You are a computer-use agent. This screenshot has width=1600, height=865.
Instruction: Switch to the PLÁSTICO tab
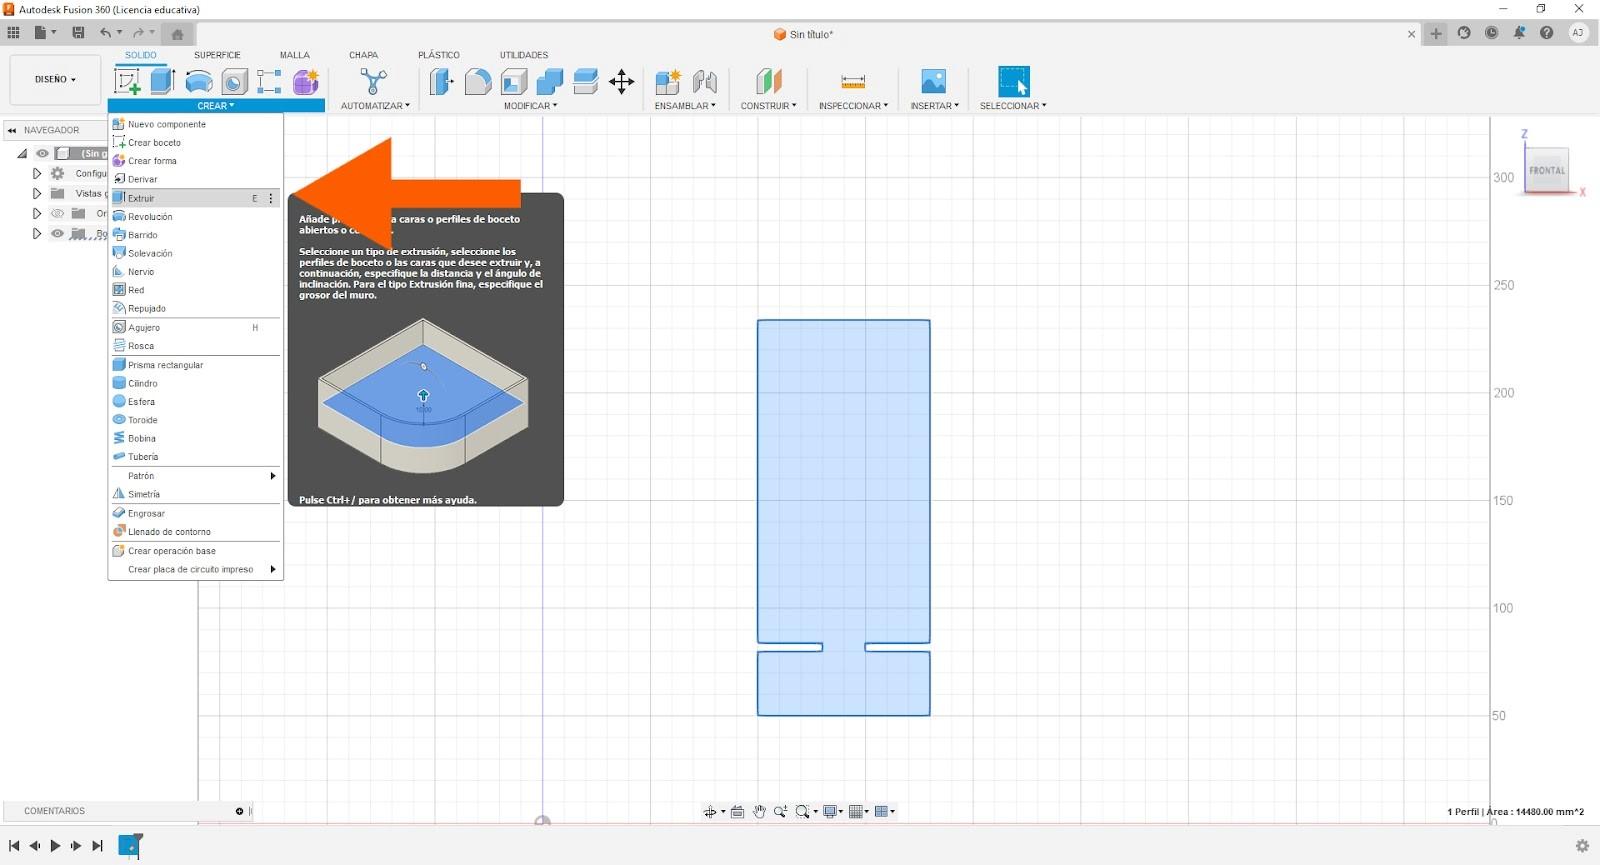click(439, 55)
